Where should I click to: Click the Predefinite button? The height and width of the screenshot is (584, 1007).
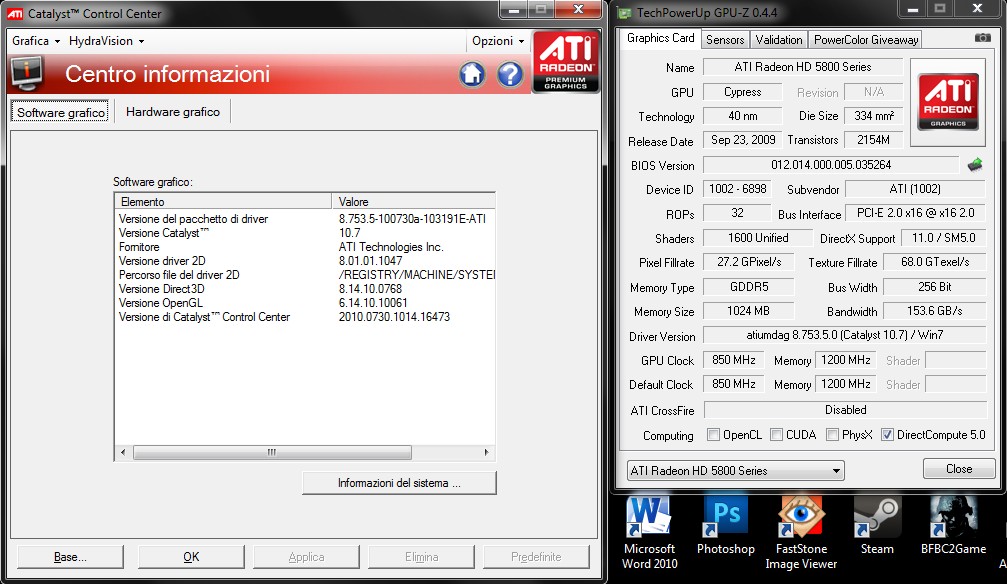[536, 557]
